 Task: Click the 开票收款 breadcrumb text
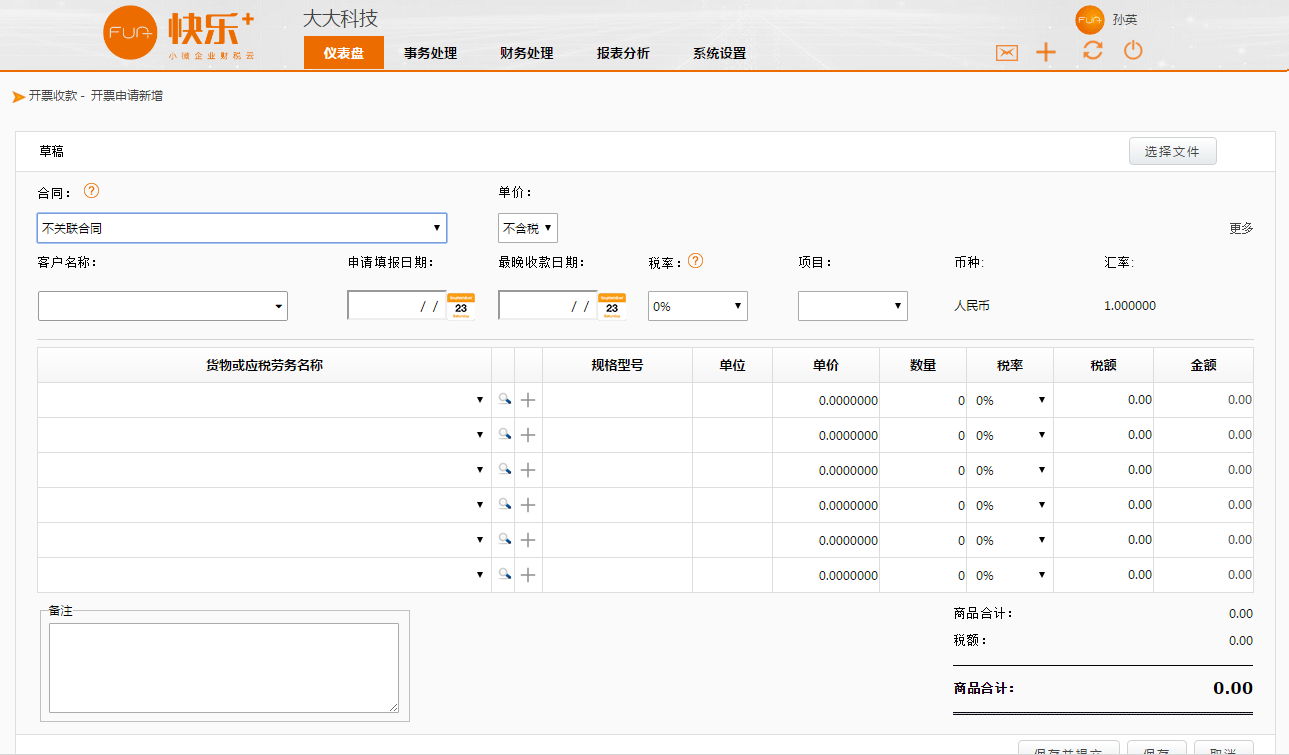[x=53, y=96]
